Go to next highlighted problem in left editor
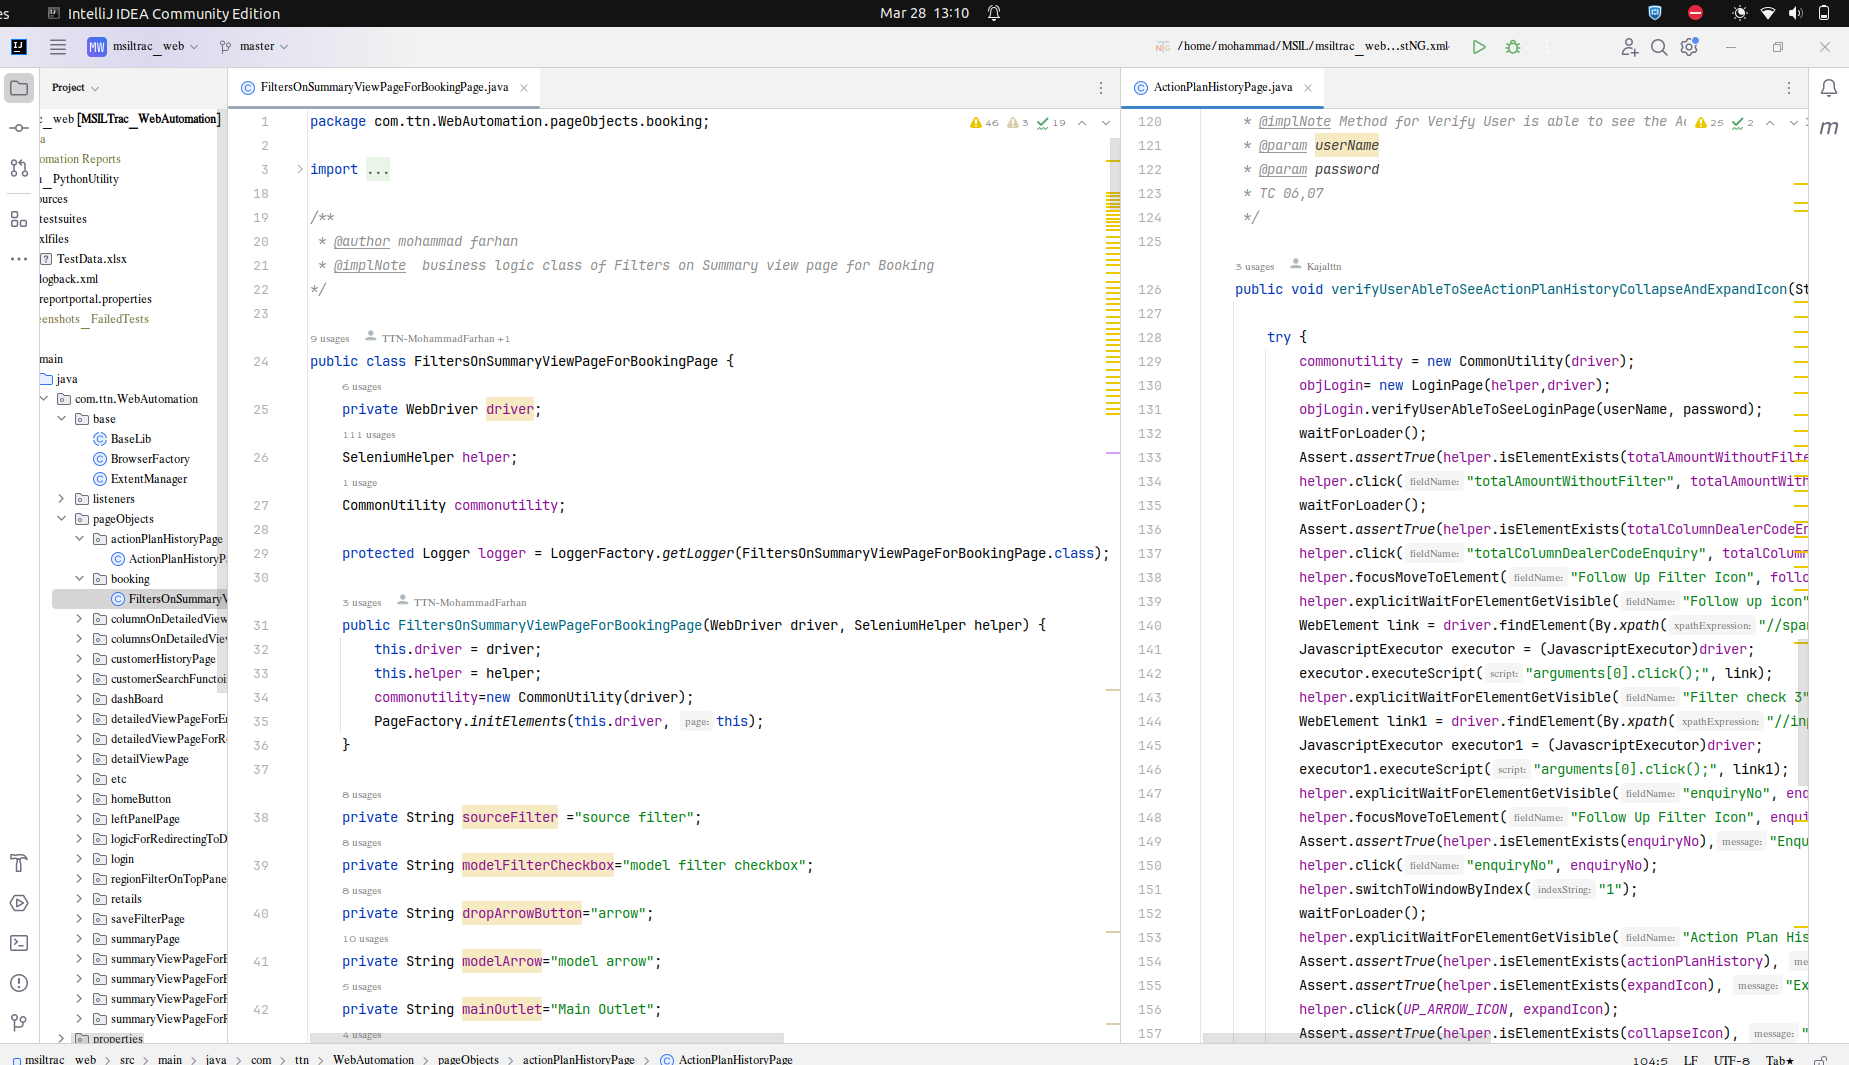Viewport: 1849px width, 1065px height. click(1106, 123)
